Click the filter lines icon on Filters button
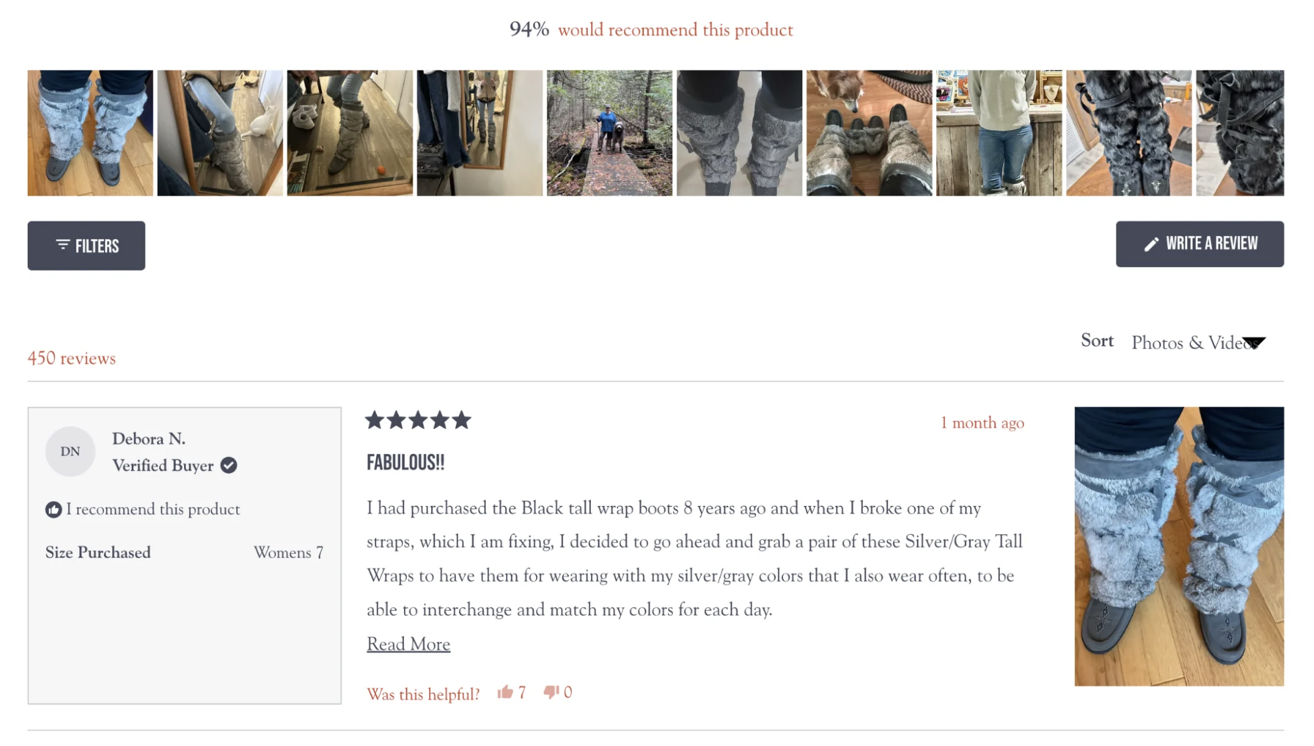This screenshot has height=746, width=1314. point(63,245)
